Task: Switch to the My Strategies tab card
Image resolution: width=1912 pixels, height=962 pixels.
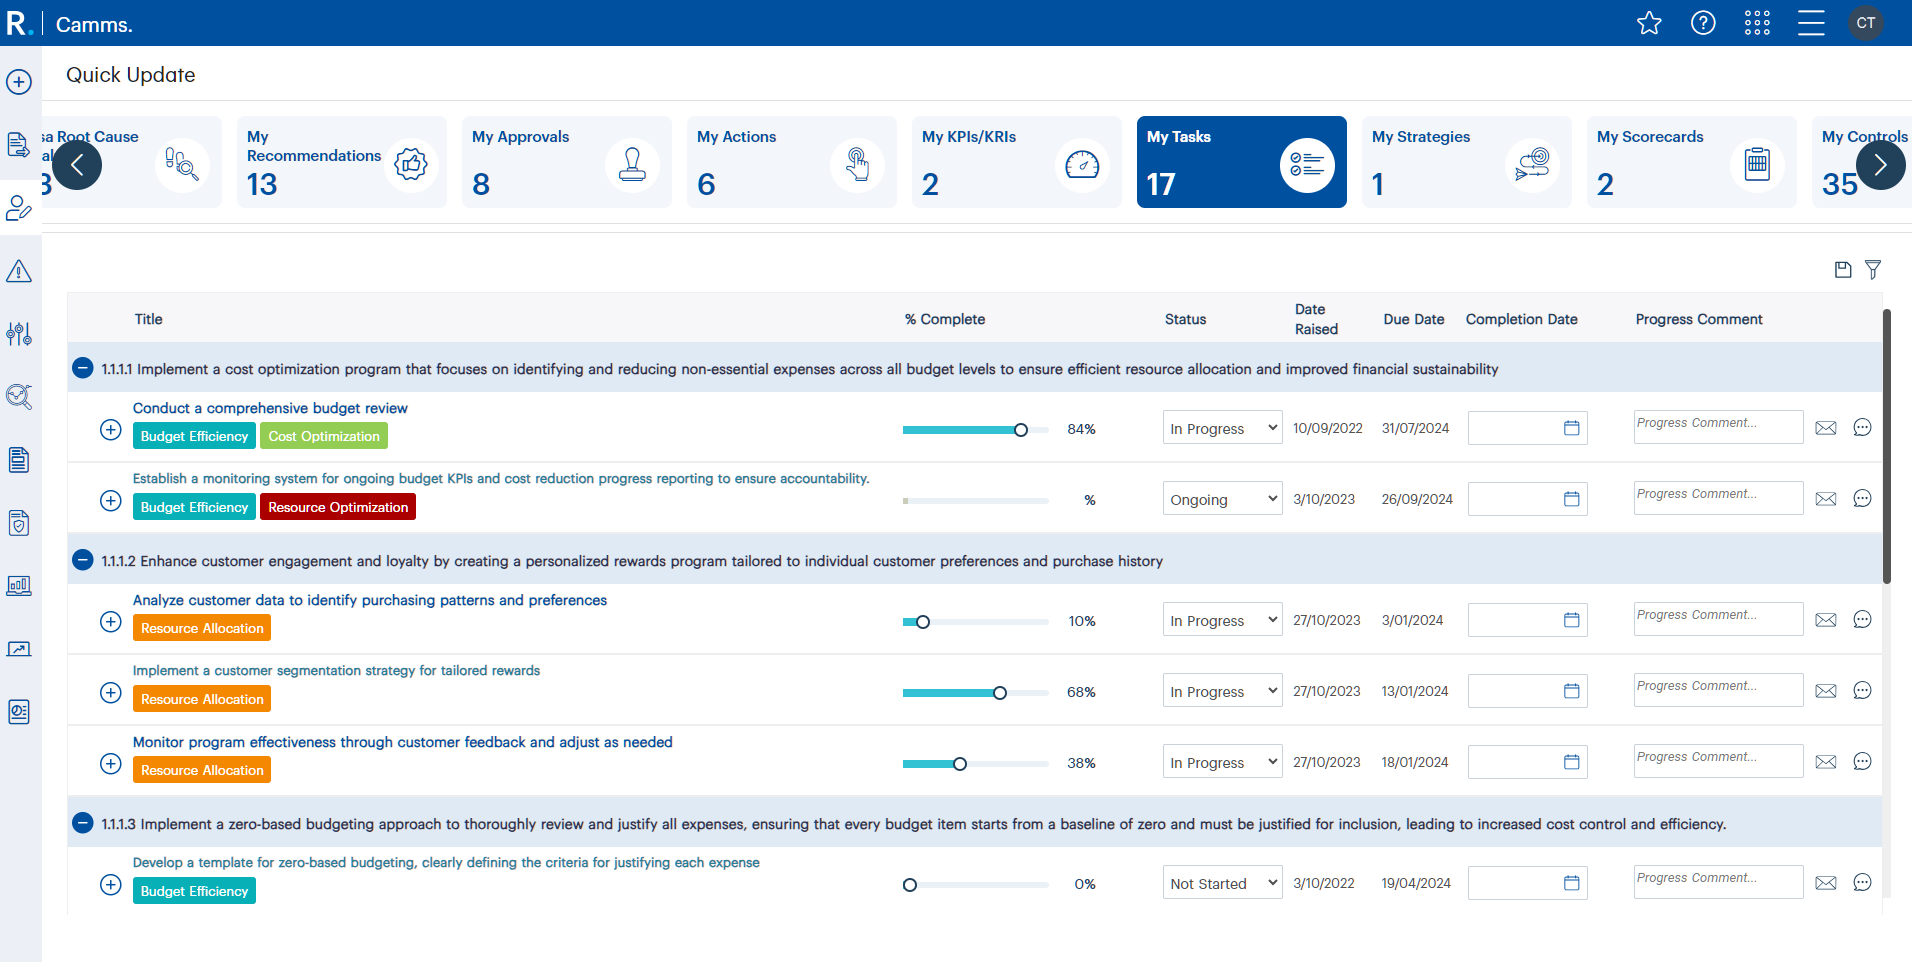Action: pos(1466,162)
